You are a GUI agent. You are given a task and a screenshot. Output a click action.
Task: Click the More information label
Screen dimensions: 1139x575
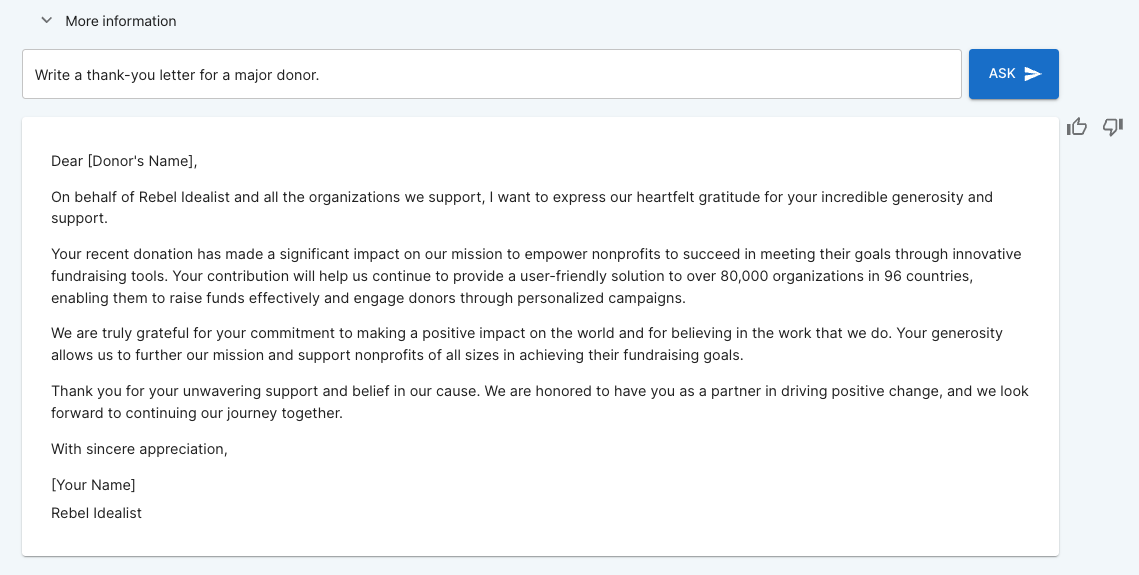[x=121, y=21]
